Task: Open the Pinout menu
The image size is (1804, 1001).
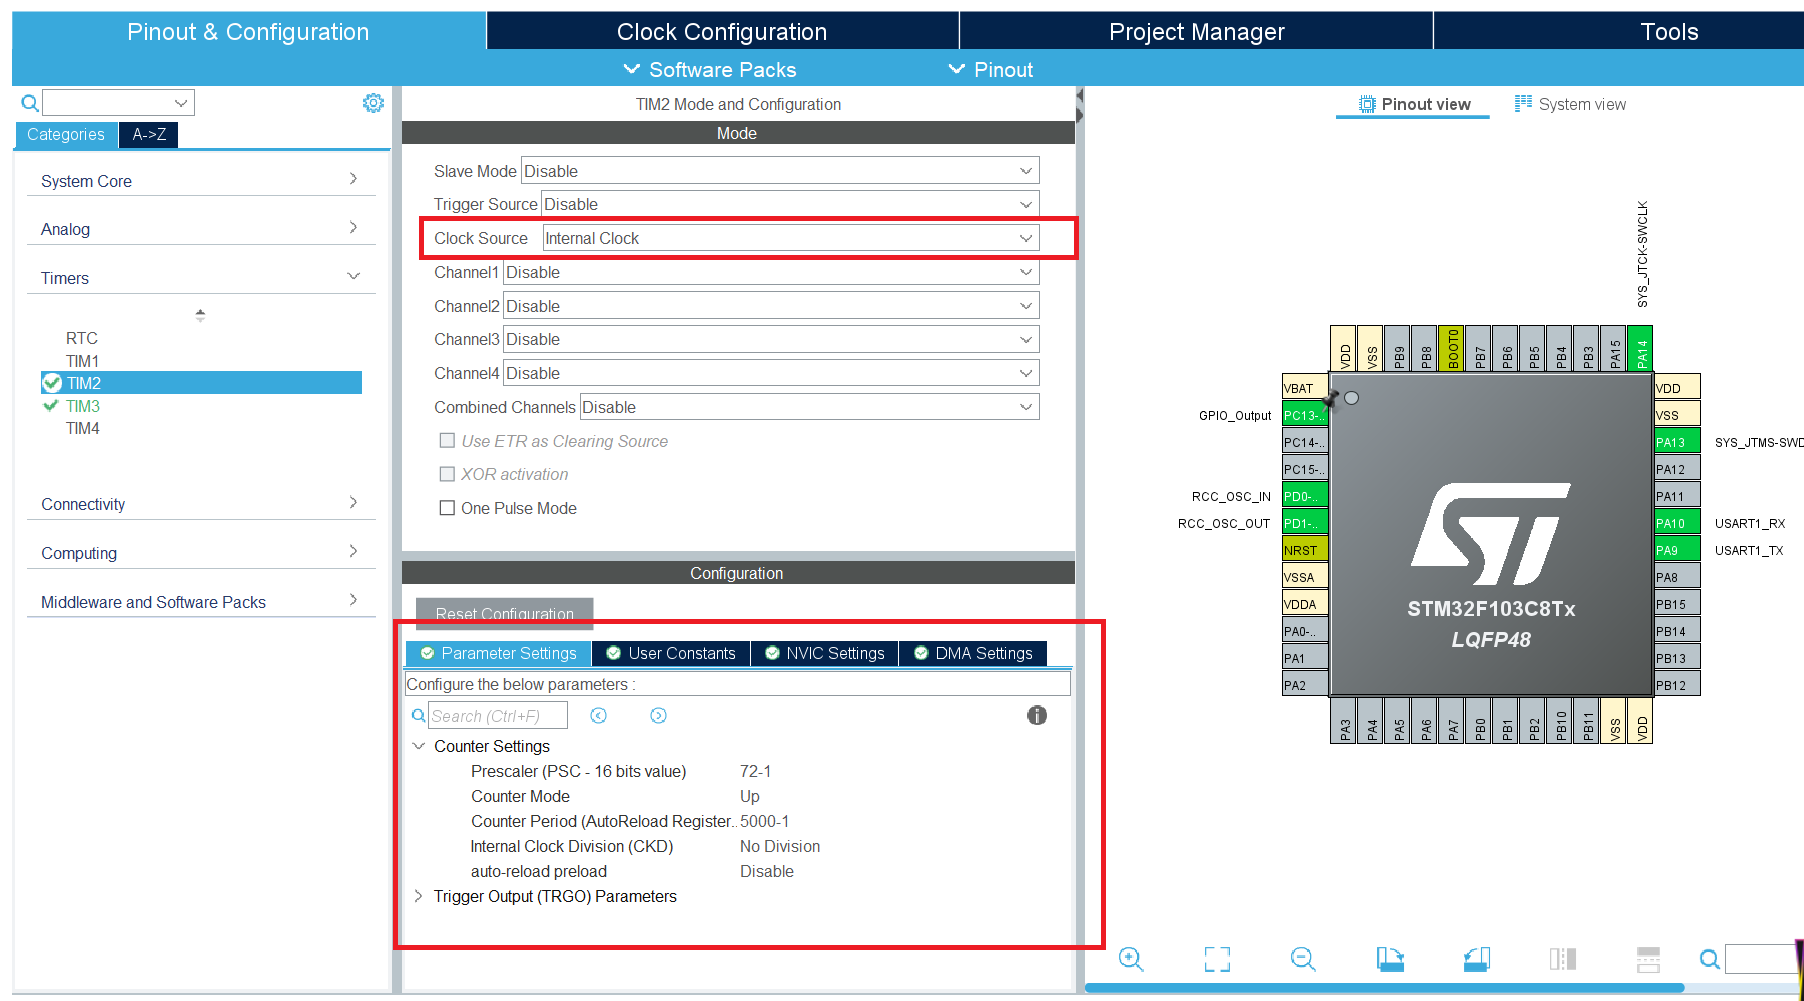Action: (x=991, y=70)
